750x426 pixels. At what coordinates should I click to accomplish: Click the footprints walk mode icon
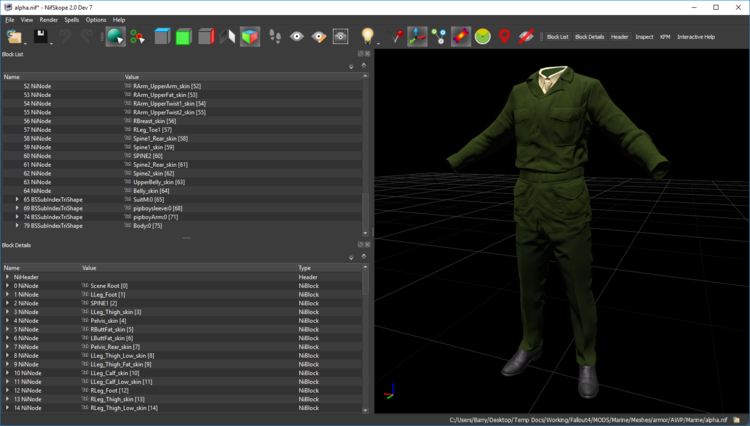(275, 37)
